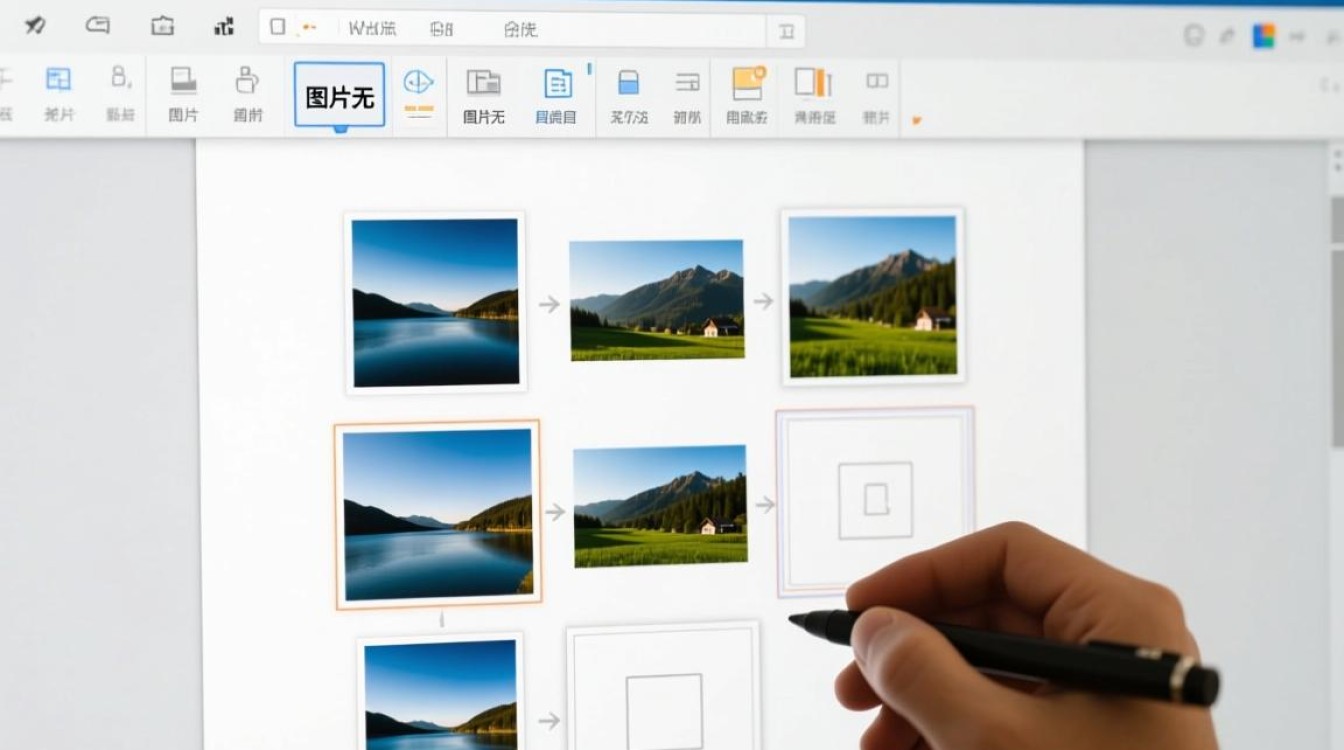The image size is (1344, 750).
Task: Click the icon at the right end of the tab bar
Action: click(x=785, y=30)
